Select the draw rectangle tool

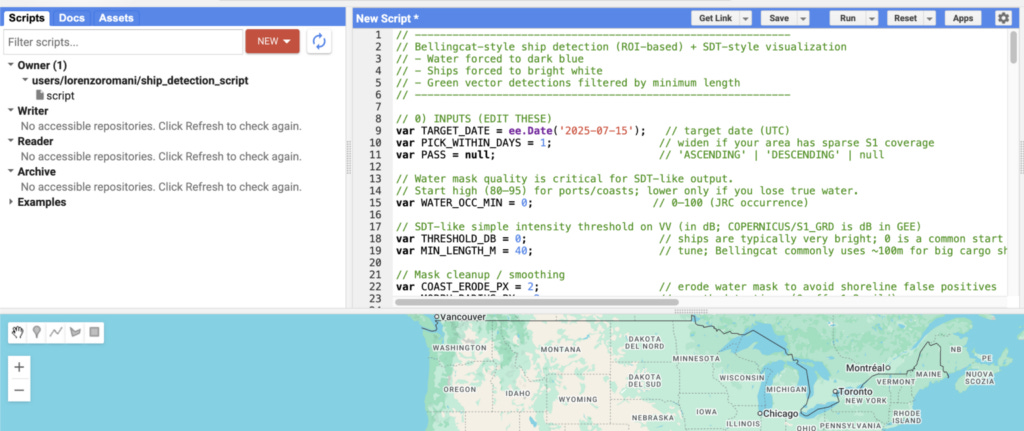(x=94, y=333)
